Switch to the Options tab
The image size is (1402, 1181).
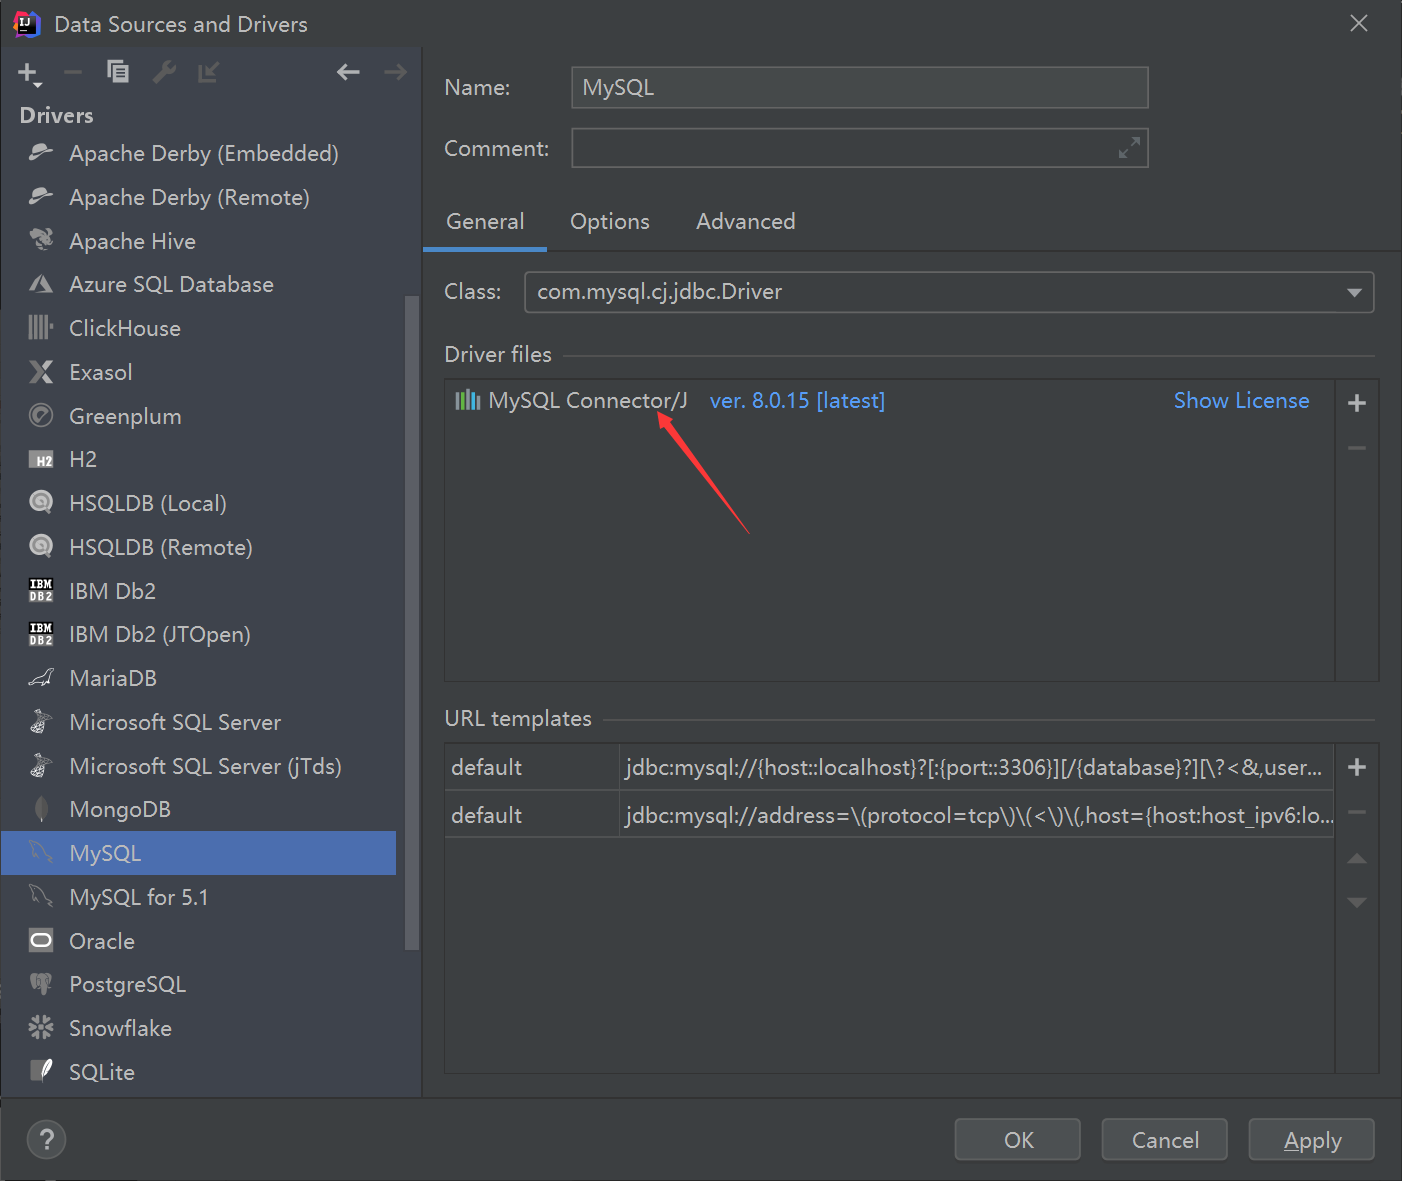[x=610, y=222]
